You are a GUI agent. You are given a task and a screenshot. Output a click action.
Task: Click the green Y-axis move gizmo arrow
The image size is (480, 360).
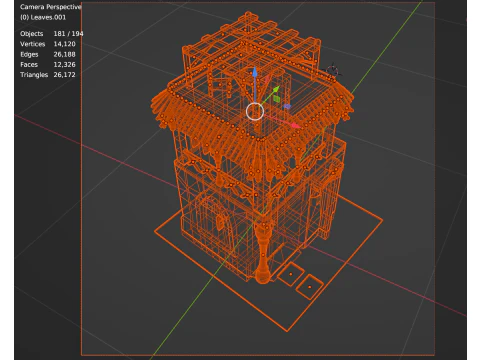point(276,89)
